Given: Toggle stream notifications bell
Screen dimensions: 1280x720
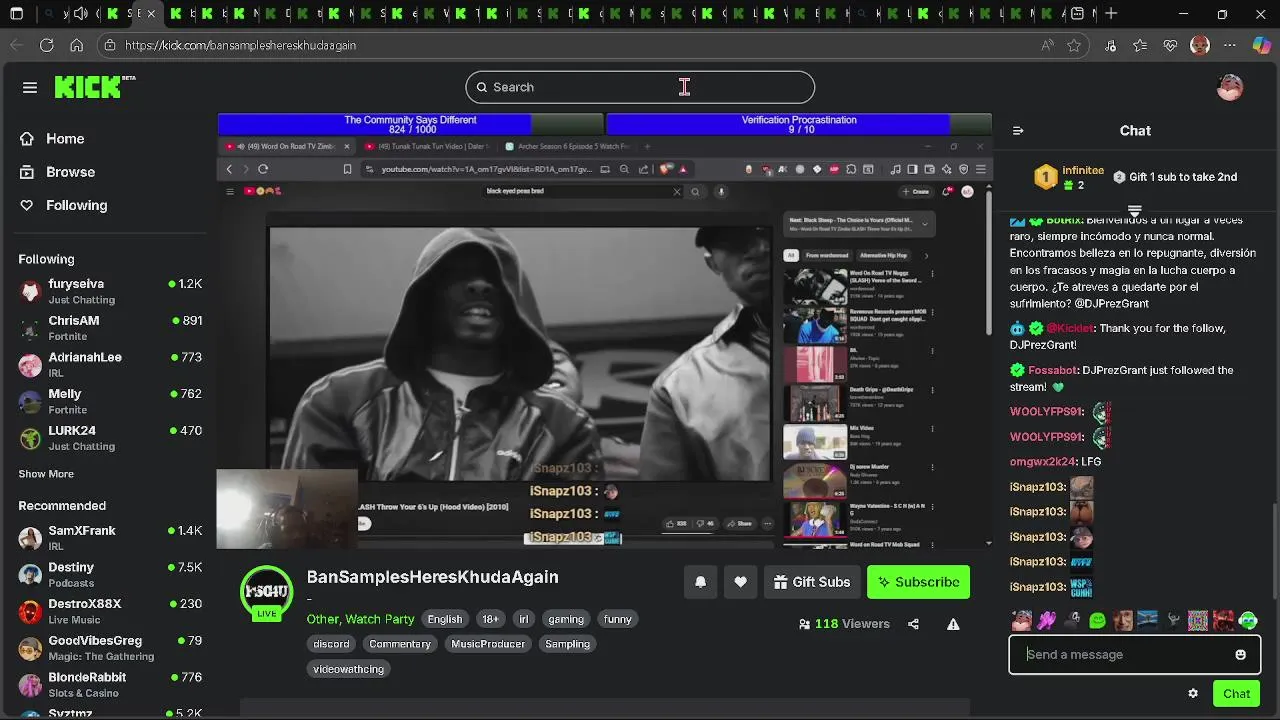Looking at the screenshot, I should pyautogui.click(x=700, y=582).
